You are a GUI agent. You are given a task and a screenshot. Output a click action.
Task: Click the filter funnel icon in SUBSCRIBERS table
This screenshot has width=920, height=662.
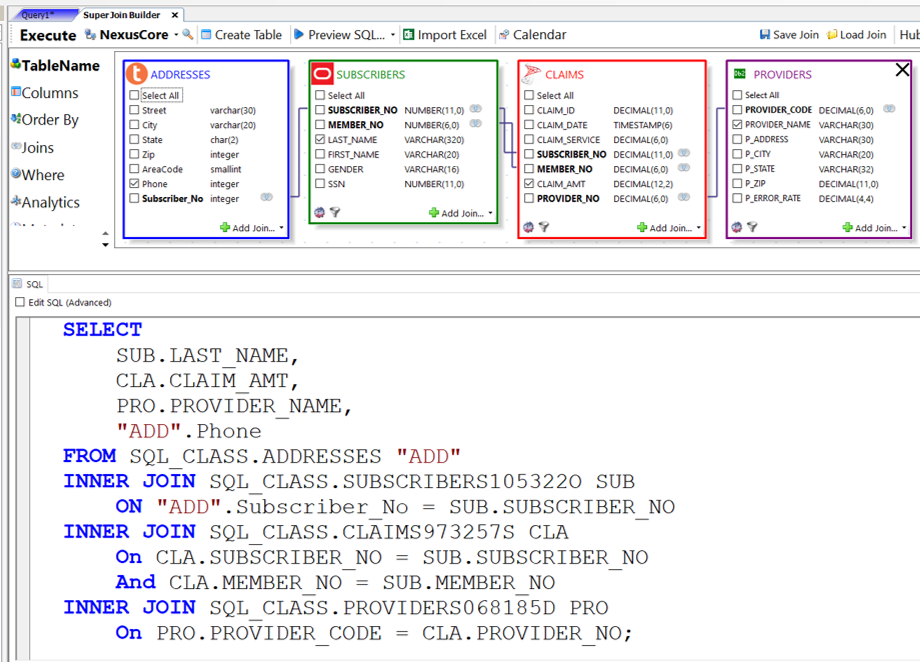[335, 213]
